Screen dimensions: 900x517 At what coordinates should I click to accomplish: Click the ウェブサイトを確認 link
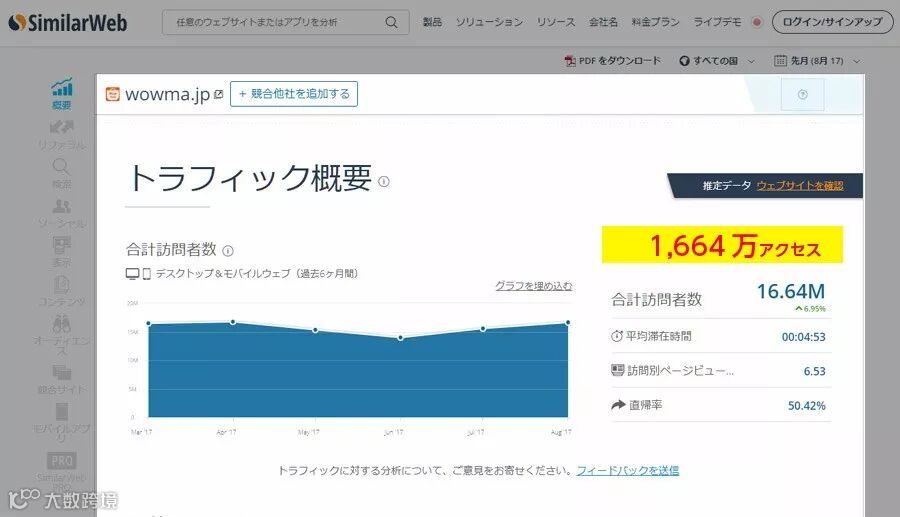coord(800,185)
